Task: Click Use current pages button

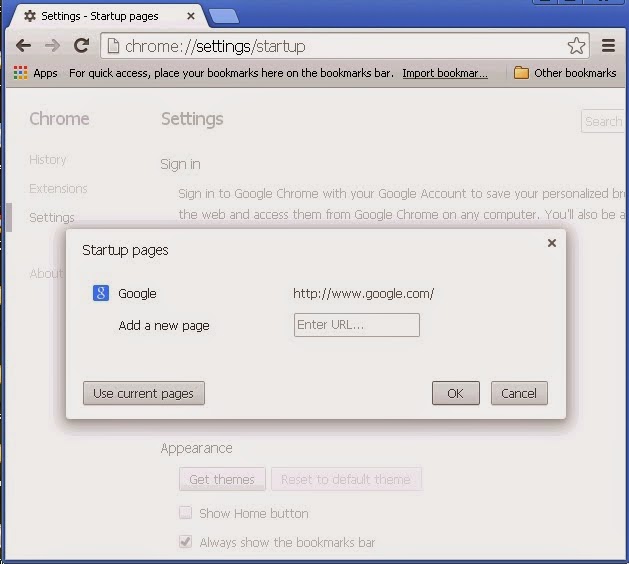Action: coord(144,393)
